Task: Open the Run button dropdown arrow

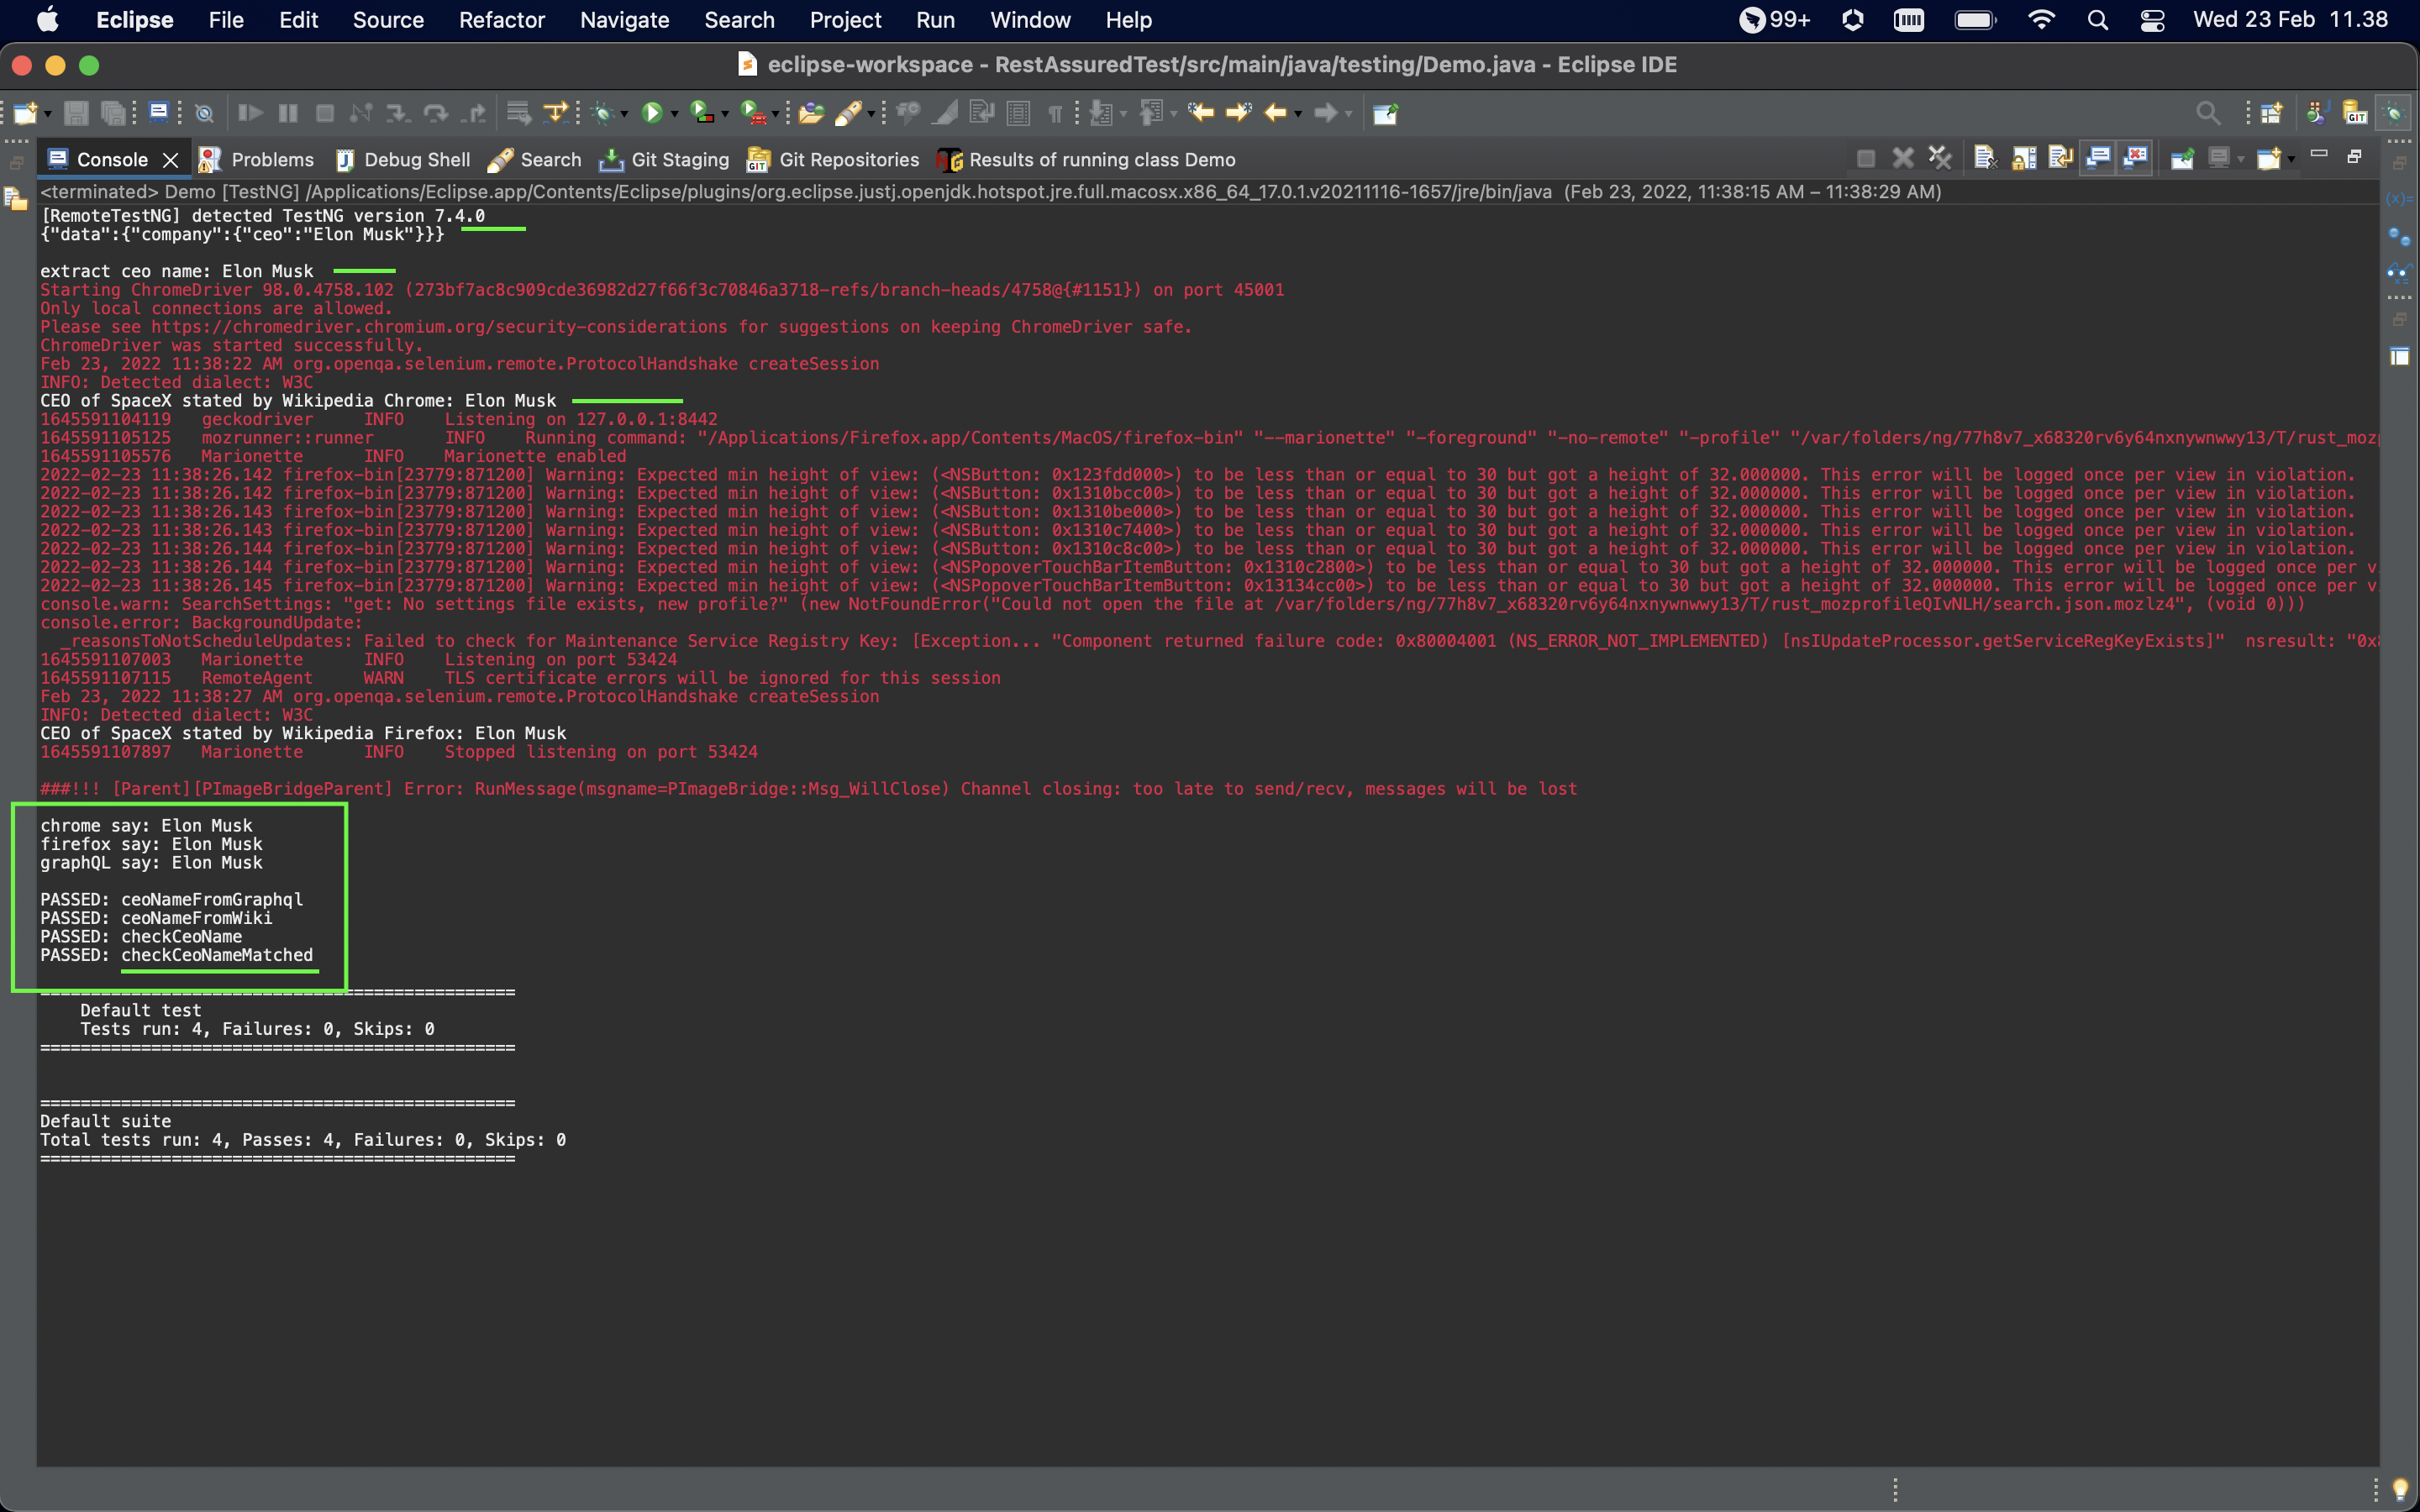Action: click(675, 115)
